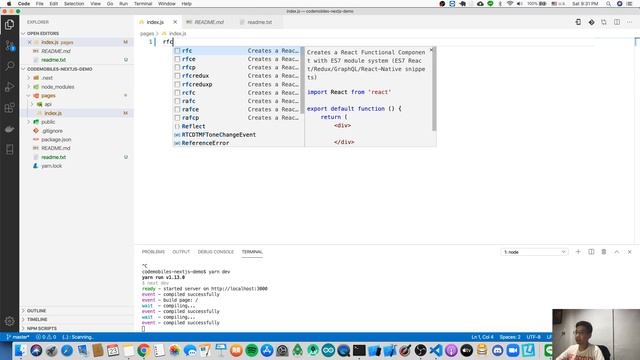Viewport: 640px width, 360px height.
Task: Close the index.js editor tab
Action: pos(175,22)
